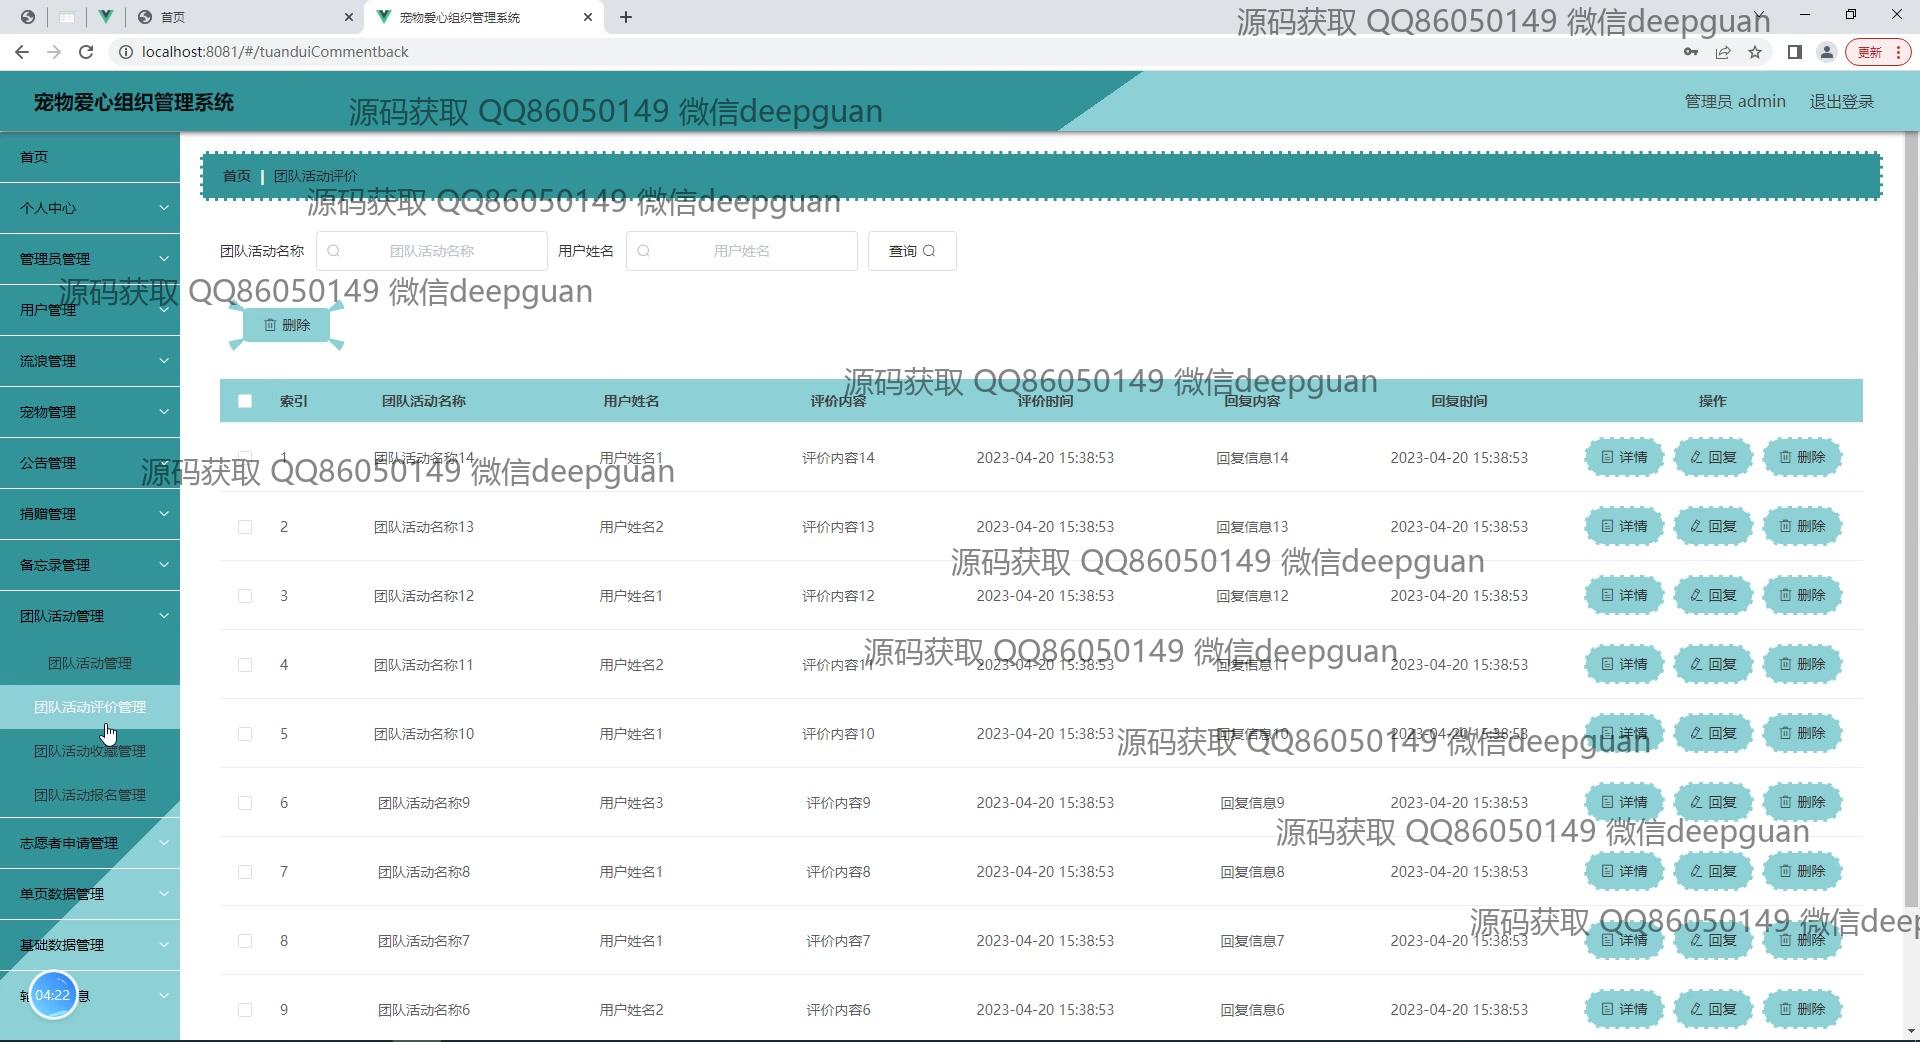Open 团队活动收藏管理 submenu item

tap(90, 751)
